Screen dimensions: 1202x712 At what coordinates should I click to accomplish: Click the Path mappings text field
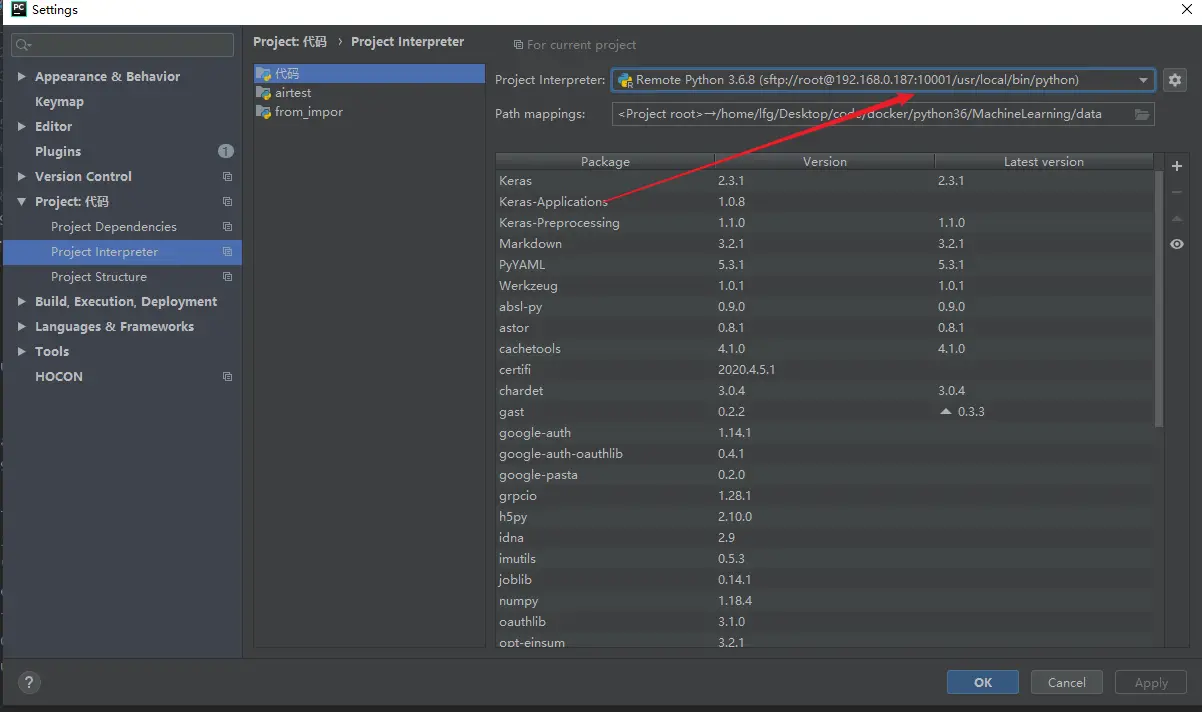point(872,114)
